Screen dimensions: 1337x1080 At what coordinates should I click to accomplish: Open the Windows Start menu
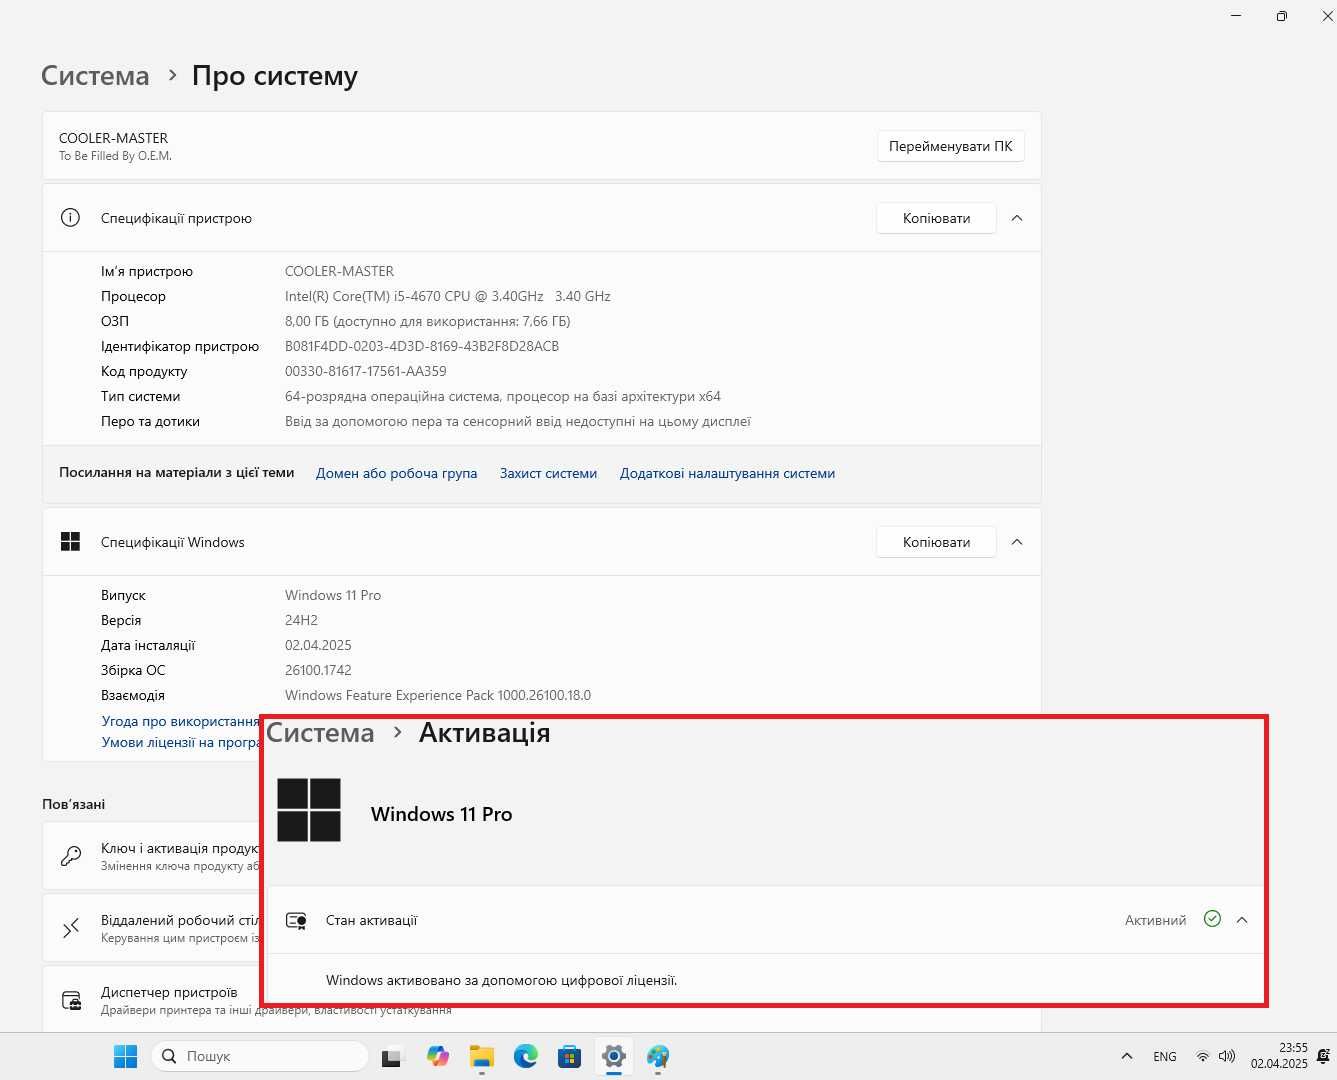(x=125, y=1056)
